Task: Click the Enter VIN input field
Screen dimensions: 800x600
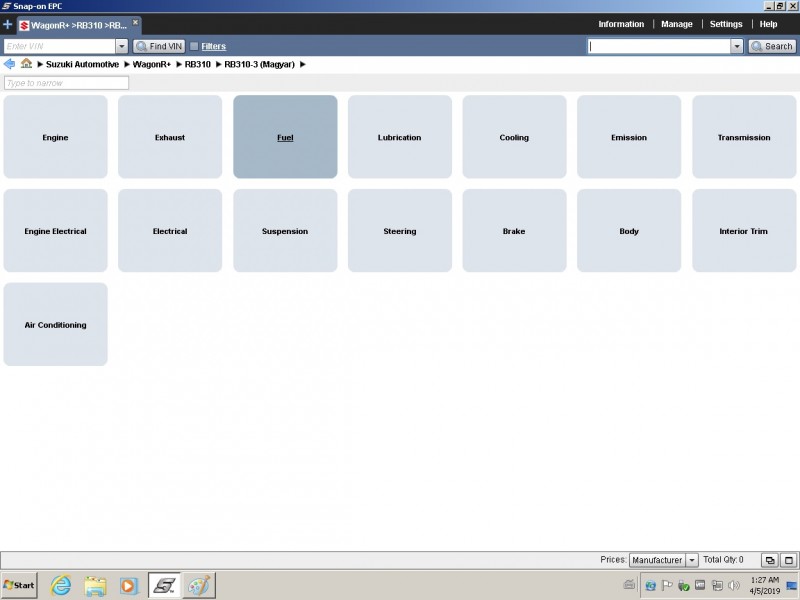Action: pyautogui.click(x=59, y=46)
